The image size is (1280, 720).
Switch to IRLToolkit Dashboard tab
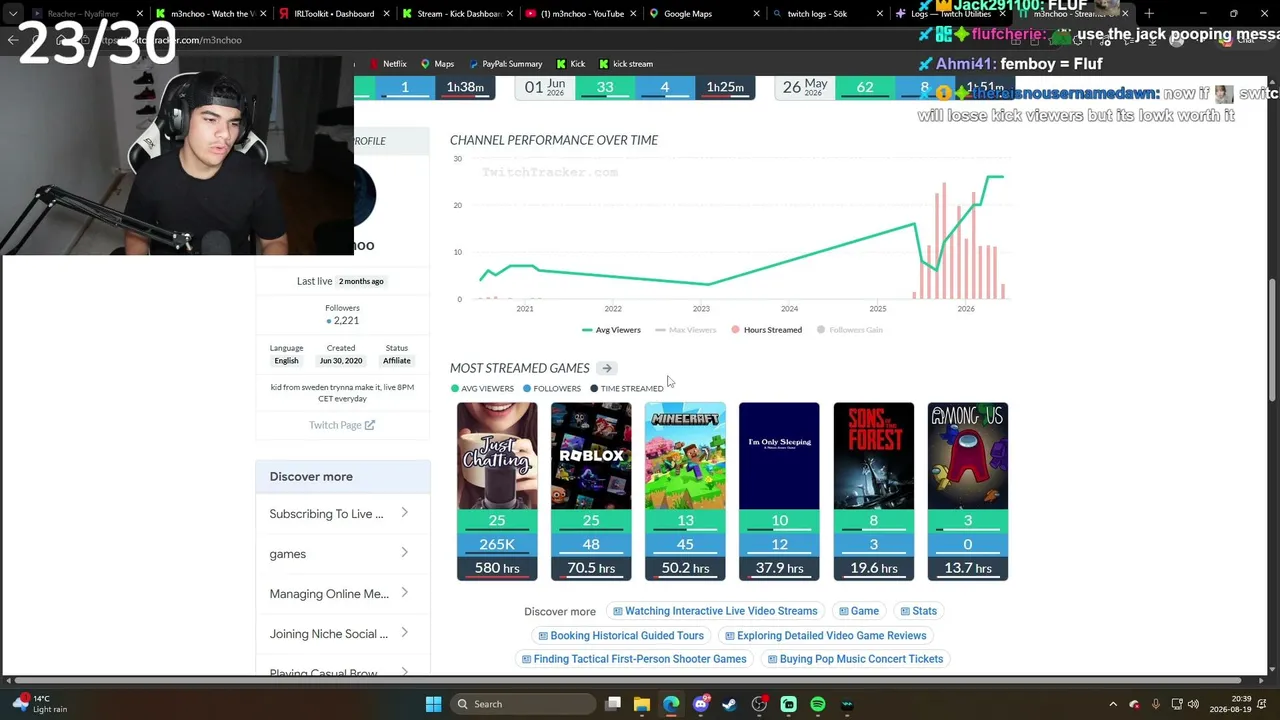pos(332,14)
